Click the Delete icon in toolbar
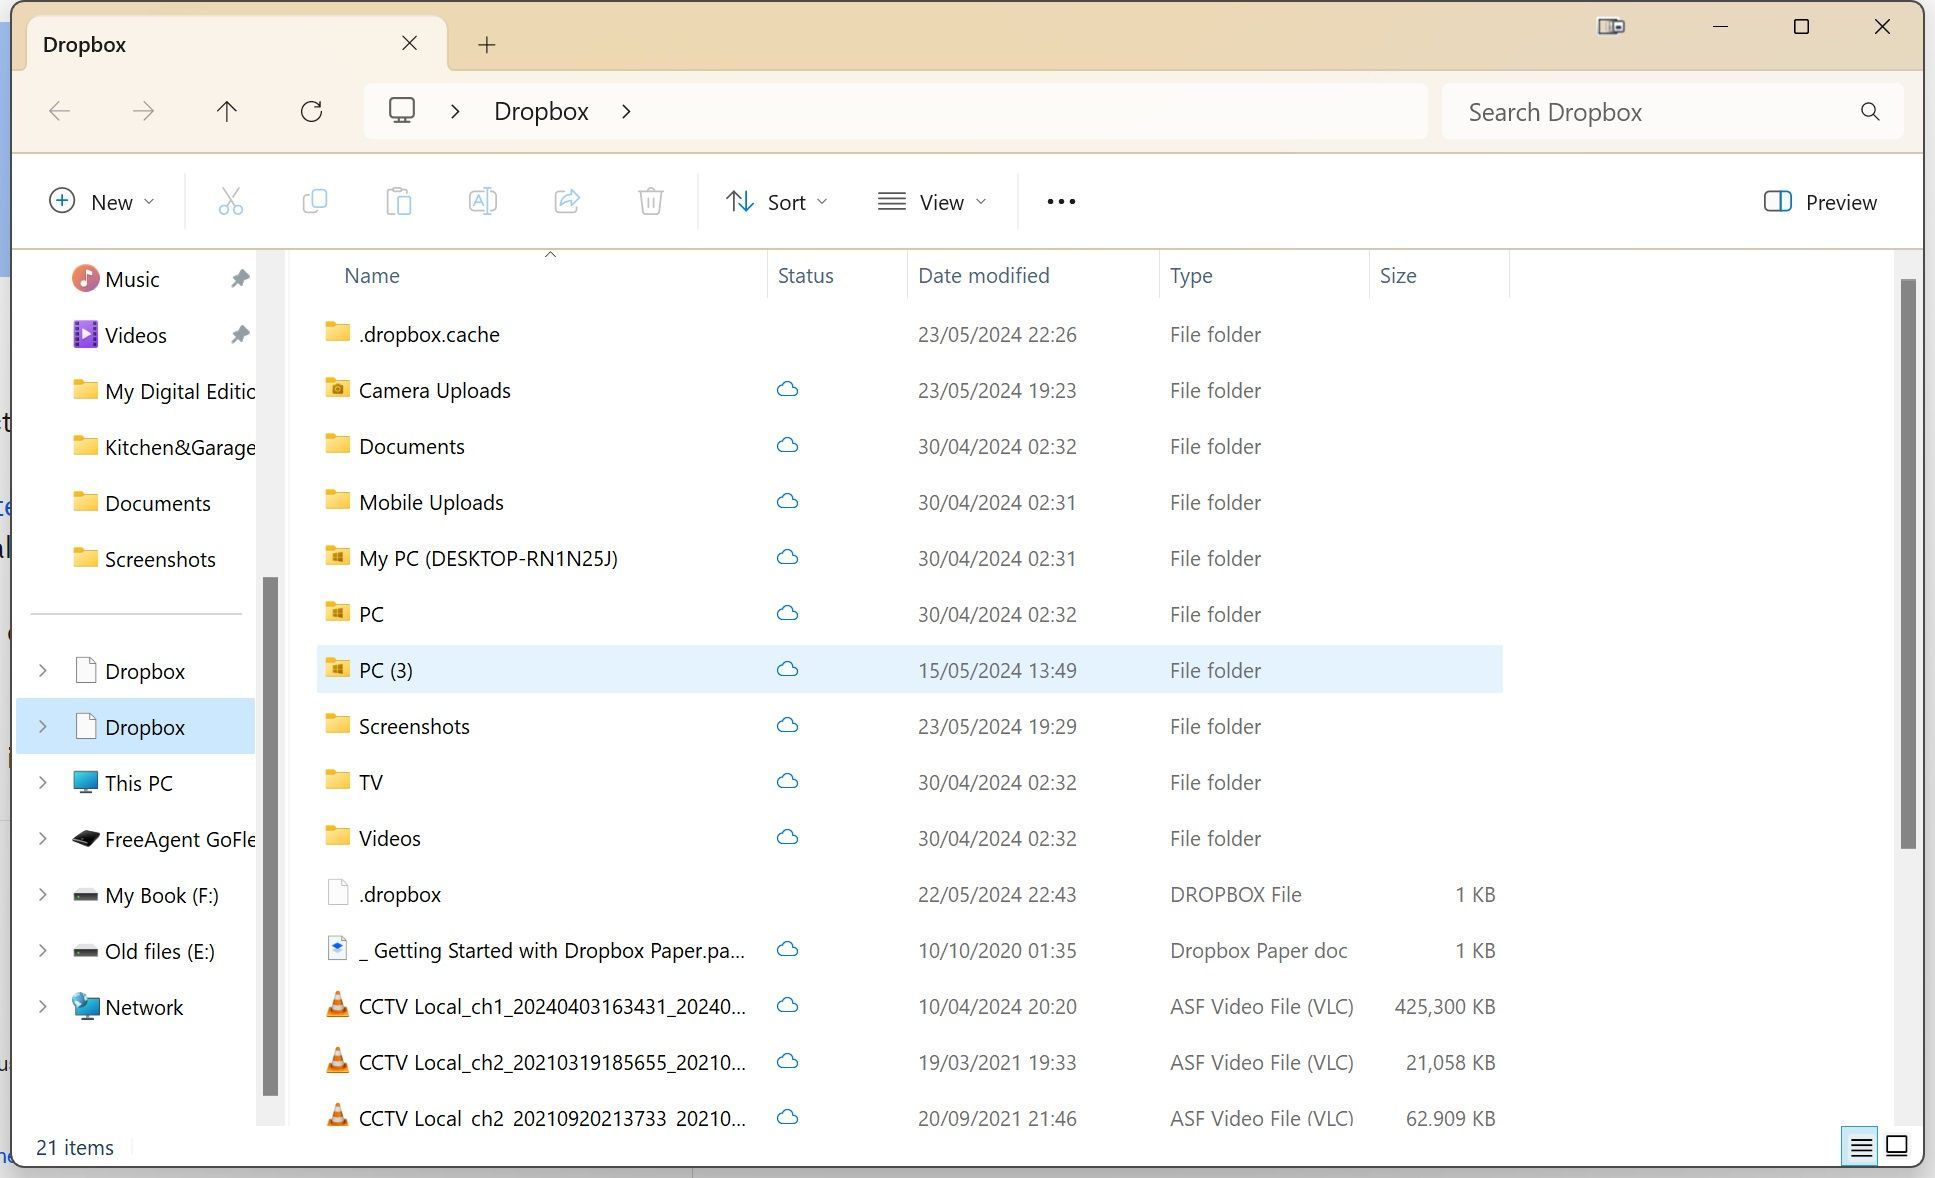Screen dimensions: 1935x1178 (647, 200)
